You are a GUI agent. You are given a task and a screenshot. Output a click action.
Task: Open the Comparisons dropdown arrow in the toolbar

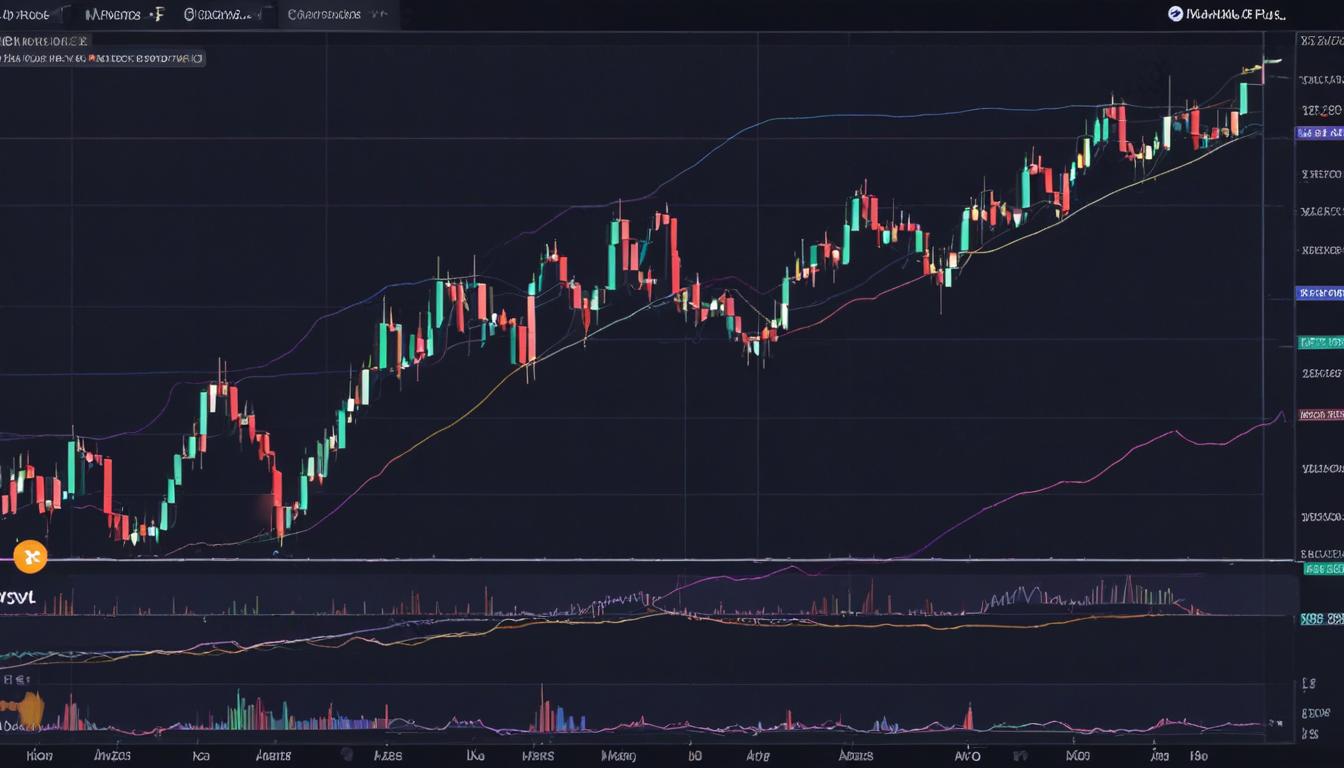coord(376,14)
